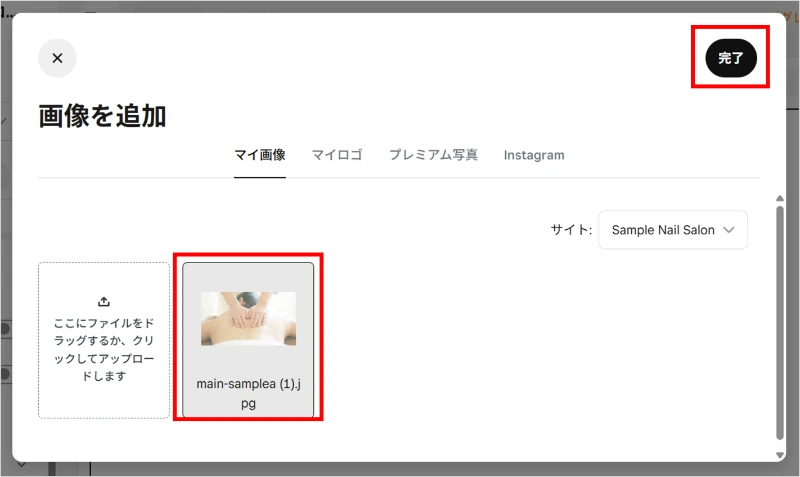Open the マイロゴ tab
The width and height of the screenshot is (800, 477).
(337, 155)
